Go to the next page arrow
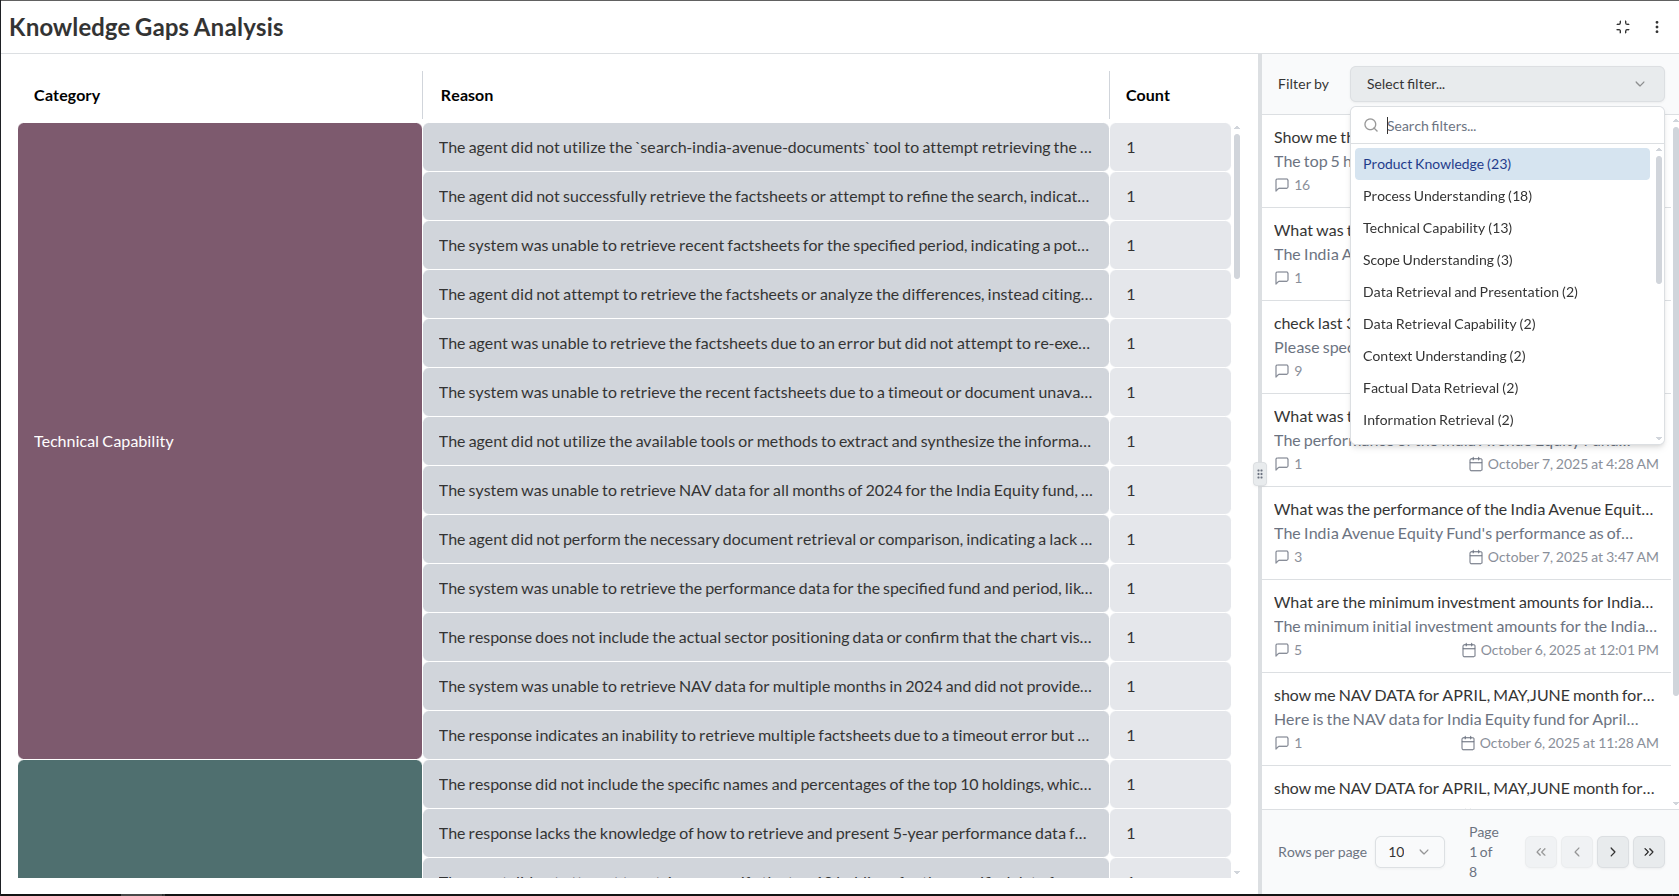Image resolution: width=1679 pixels, height=896 pixels. (x=1612, y=852)
